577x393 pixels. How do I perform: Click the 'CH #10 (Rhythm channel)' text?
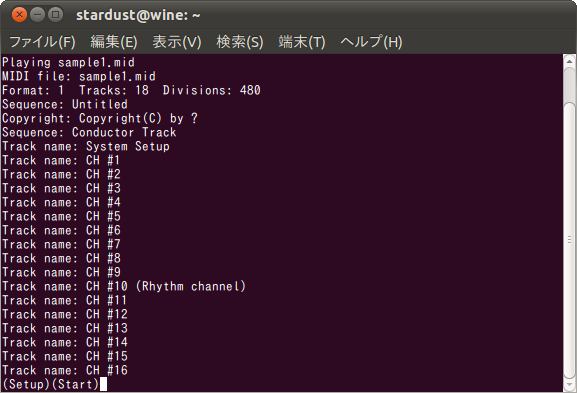[166, 286]
